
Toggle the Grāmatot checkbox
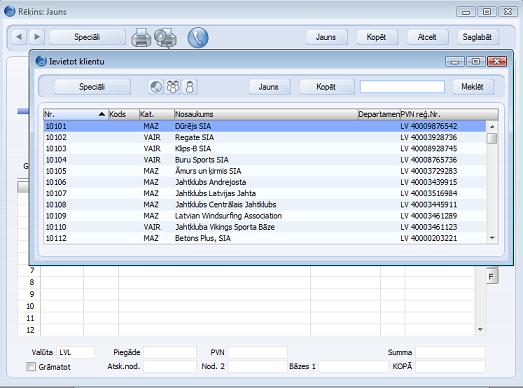click(x=31, y=367)
